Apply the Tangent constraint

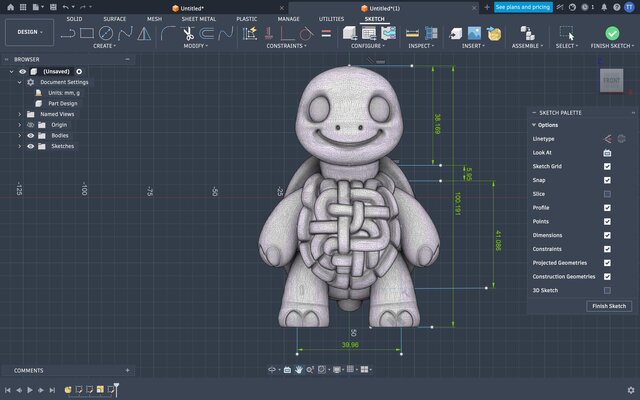click(x=307, y=33)
